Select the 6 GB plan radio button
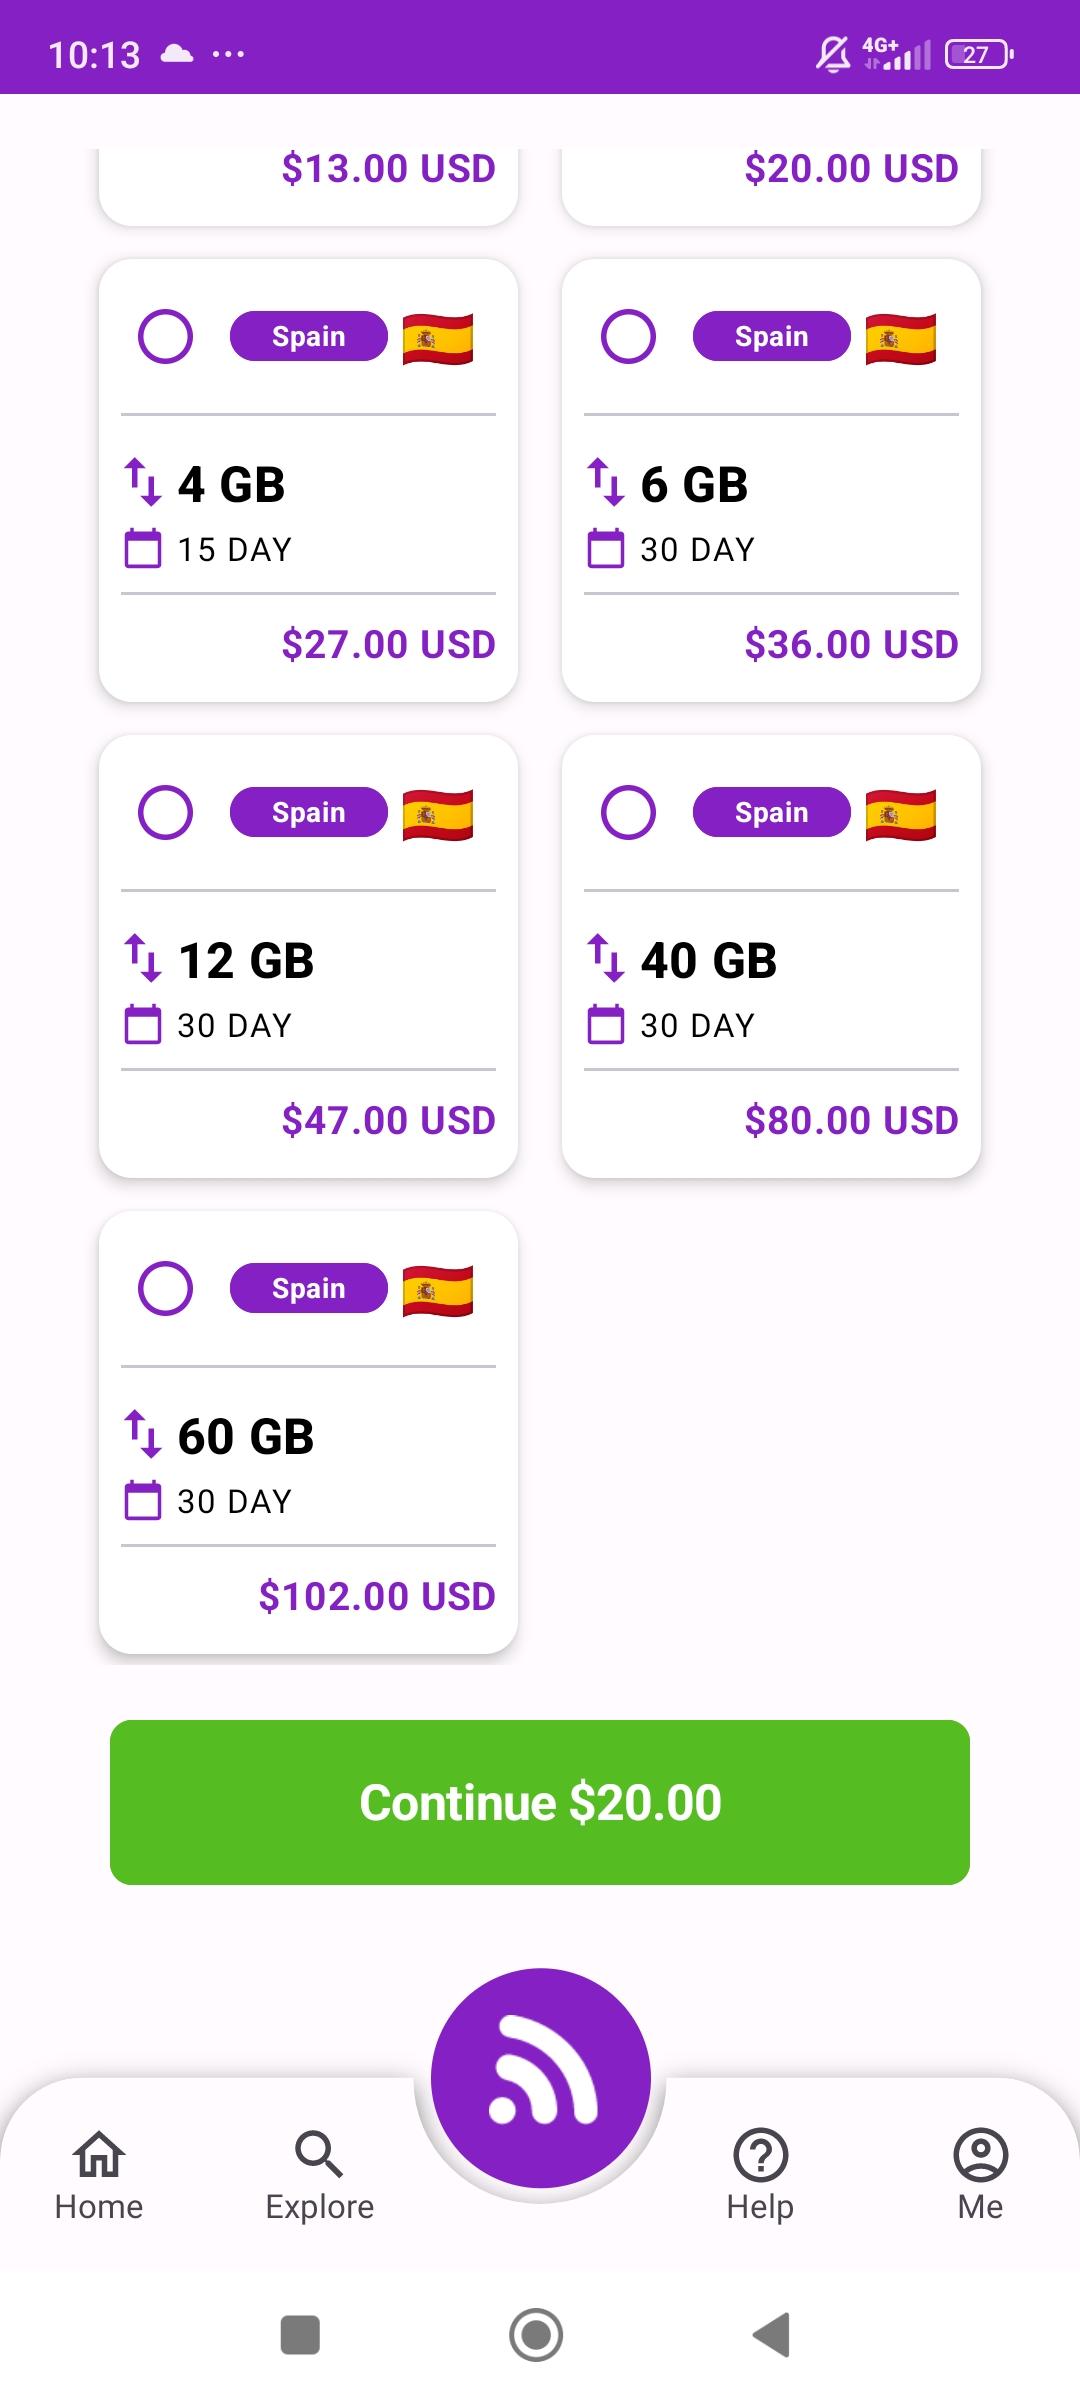The width and height of the screenshot is (1080, 2400). (x=628, y=337)
